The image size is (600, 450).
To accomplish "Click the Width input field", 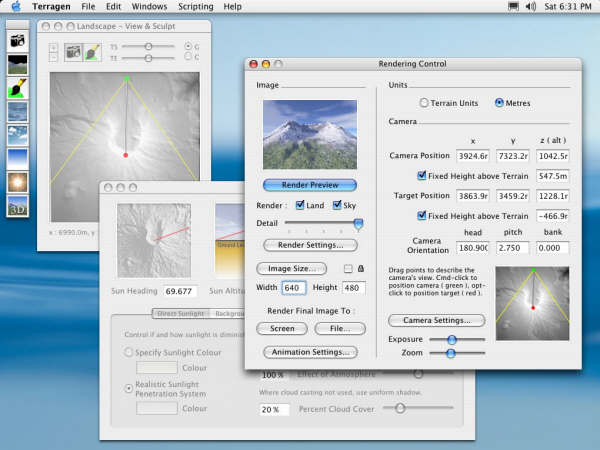I will pyautogui.click(x=293, y=288).
